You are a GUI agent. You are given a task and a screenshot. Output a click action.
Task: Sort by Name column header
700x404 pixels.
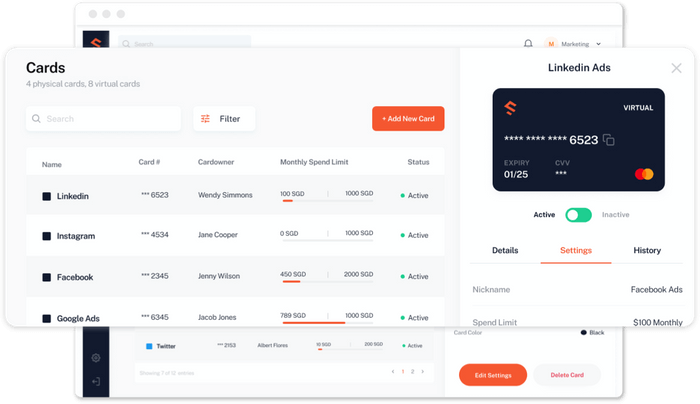tap(52, 164)
